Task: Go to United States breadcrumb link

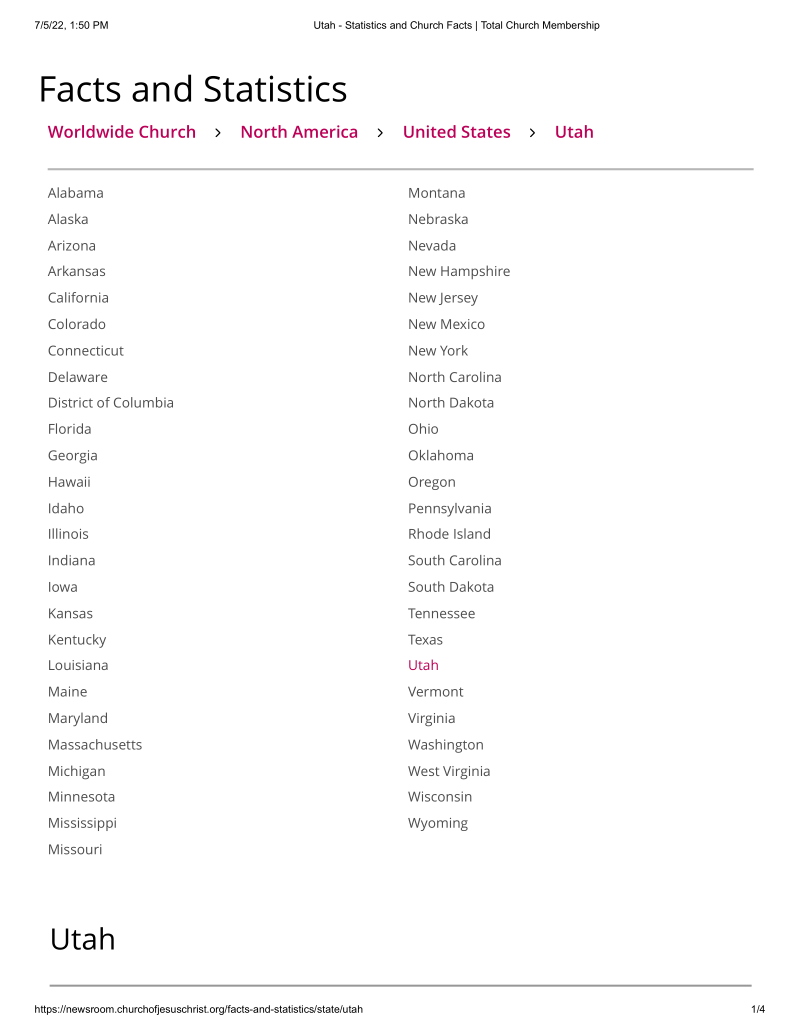Action: point(456,132)
